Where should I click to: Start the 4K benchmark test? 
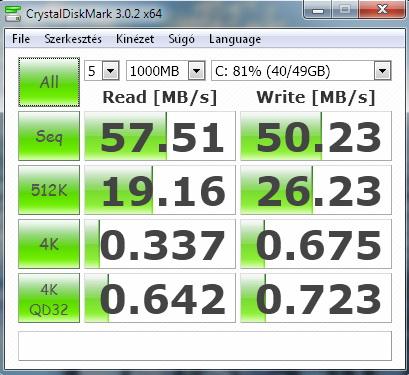49,244
